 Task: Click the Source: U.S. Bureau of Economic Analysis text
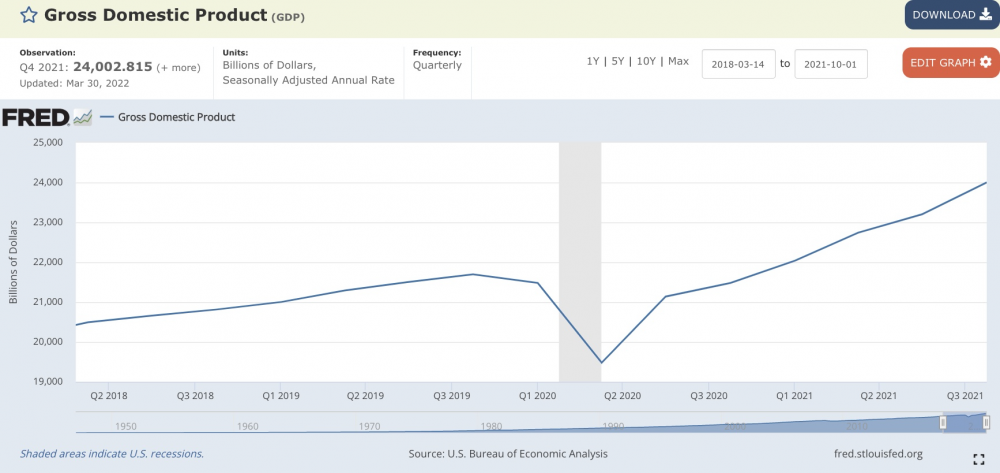[508, 454]
